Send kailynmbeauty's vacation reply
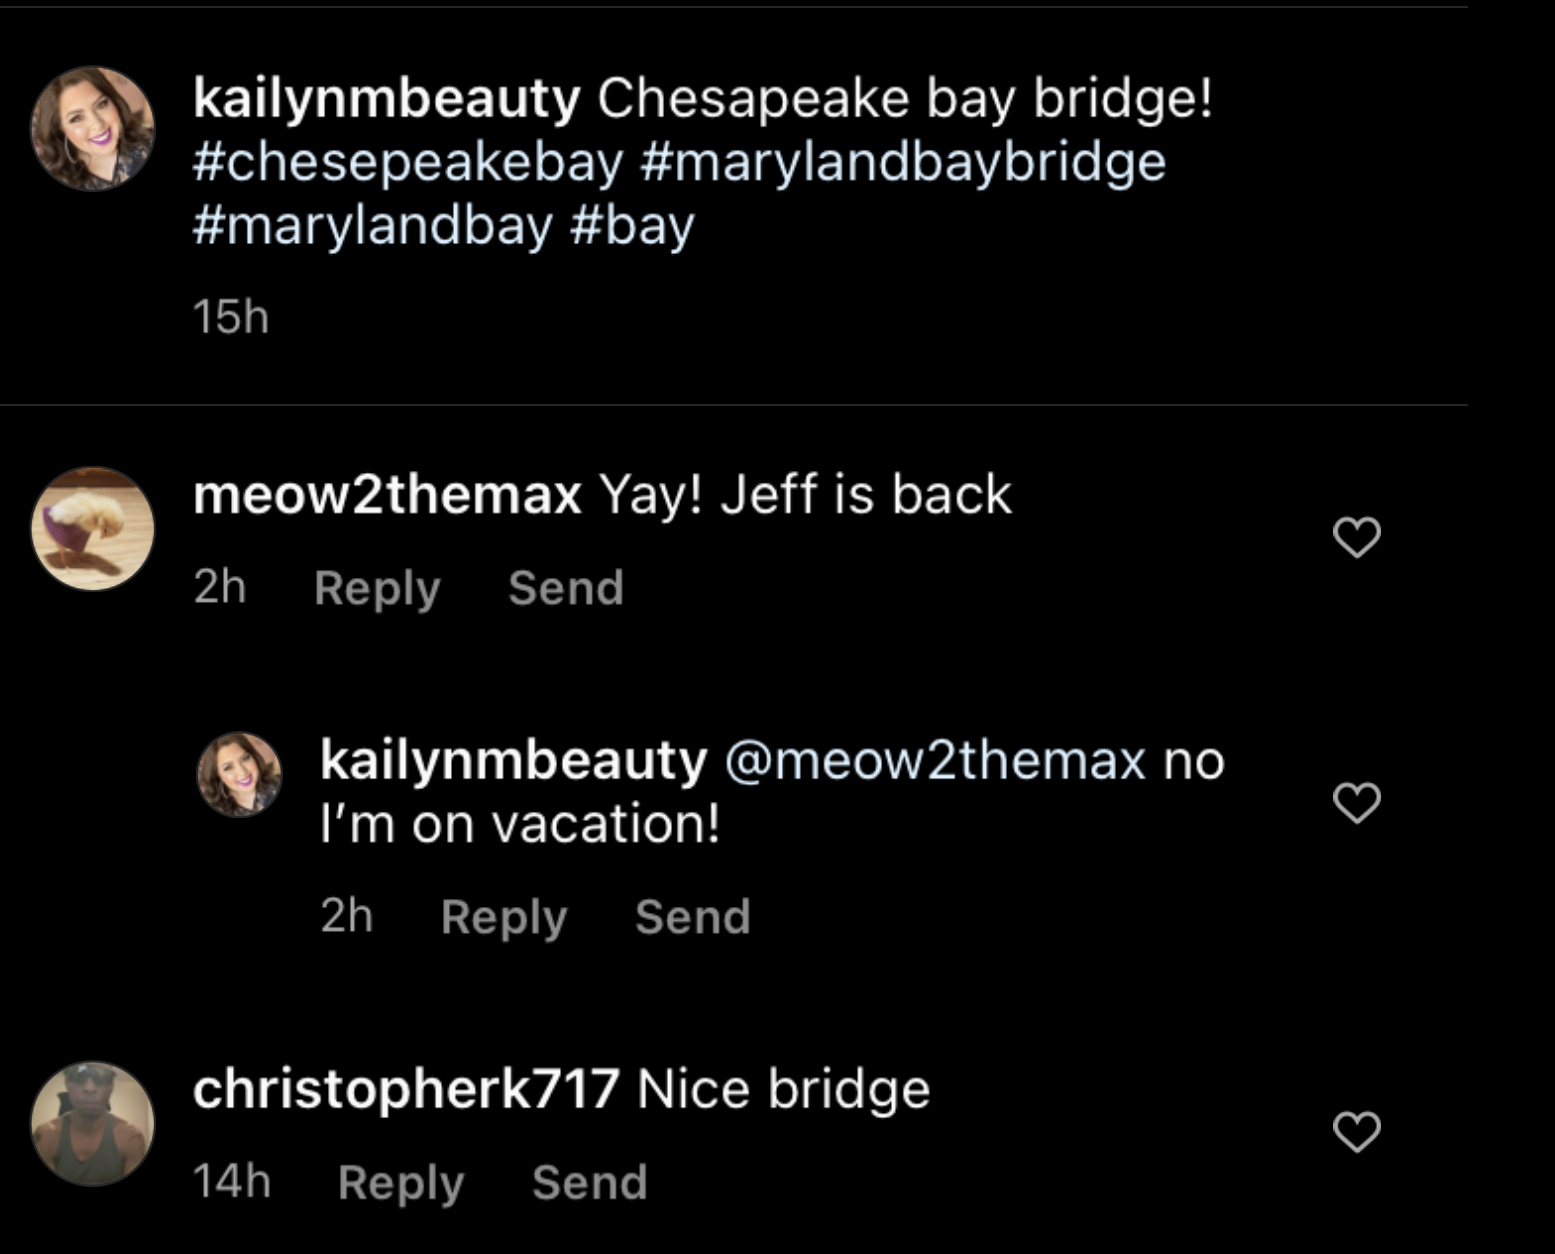The width and height of the screenshot is (1555, 1254). pos(693,916)
